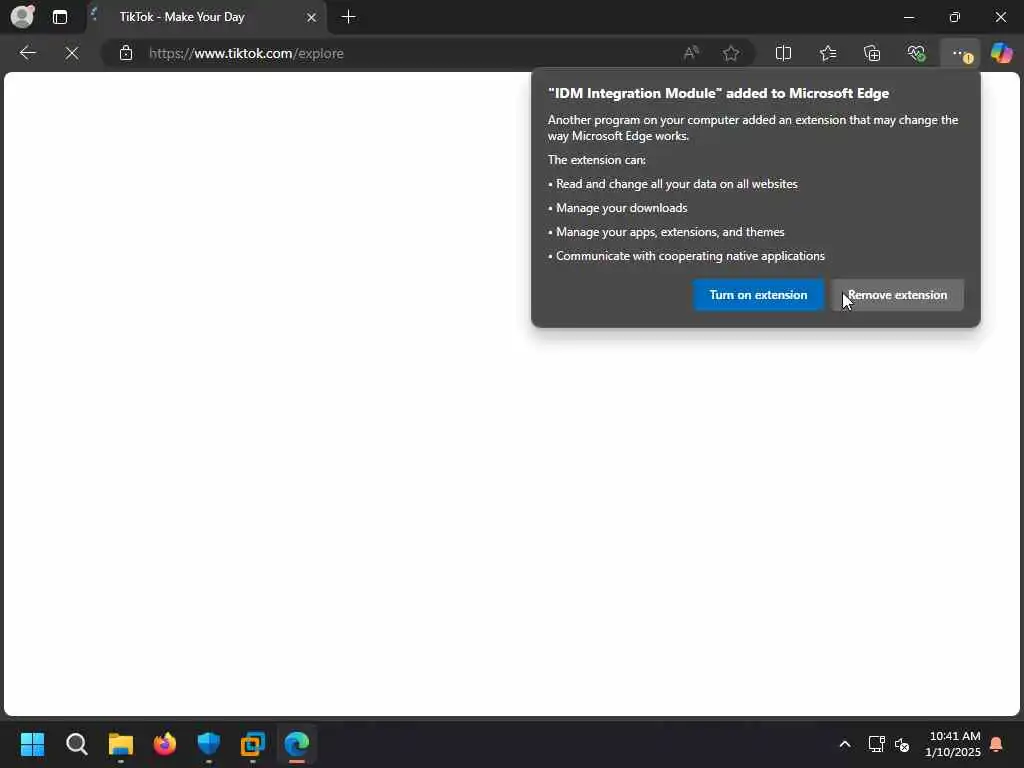
Task: Minimize the Edge window
Action: click(909, 17)
